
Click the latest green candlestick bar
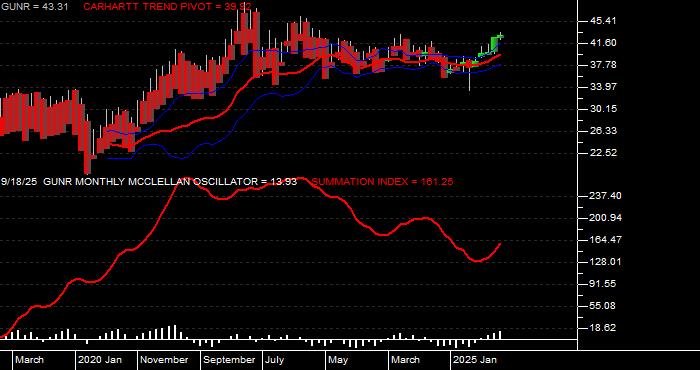(501, 36)
